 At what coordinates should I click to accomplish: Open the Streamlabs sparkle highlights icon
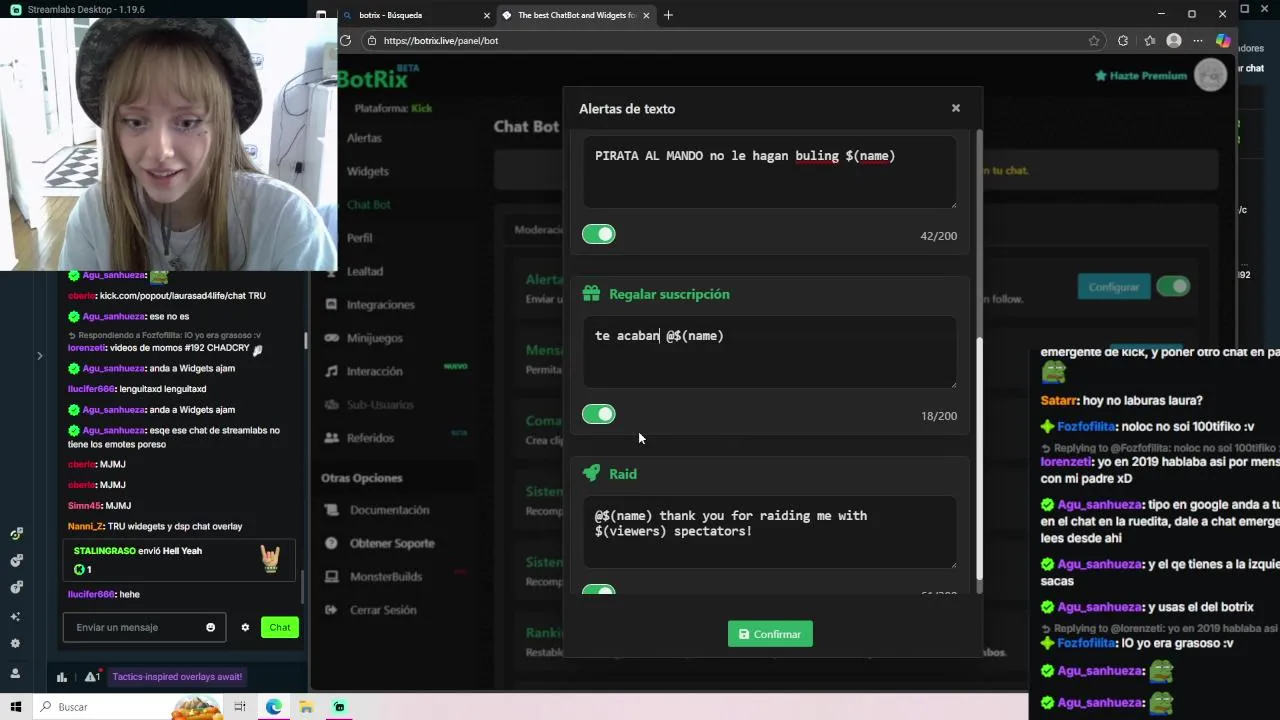point(15,616)
